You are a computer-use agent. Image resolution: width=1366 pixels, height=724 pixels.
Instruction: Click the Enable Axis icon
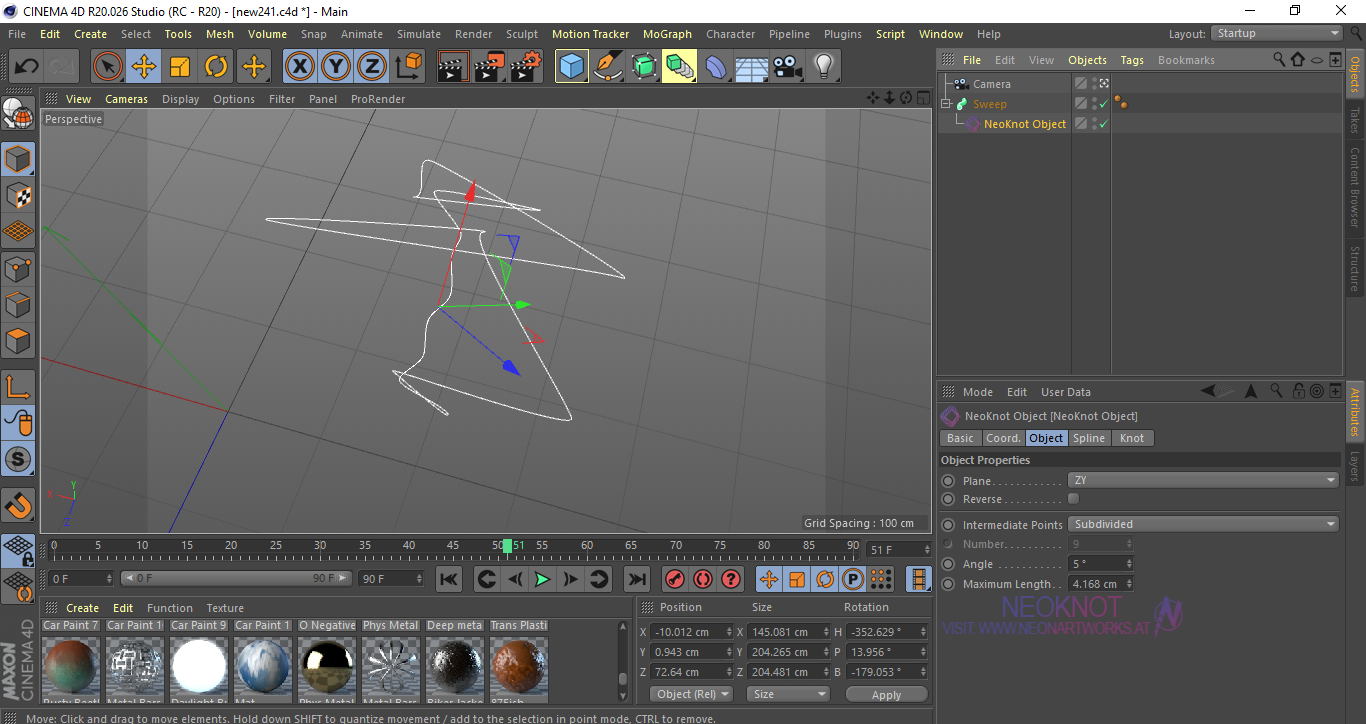(19, 387)
